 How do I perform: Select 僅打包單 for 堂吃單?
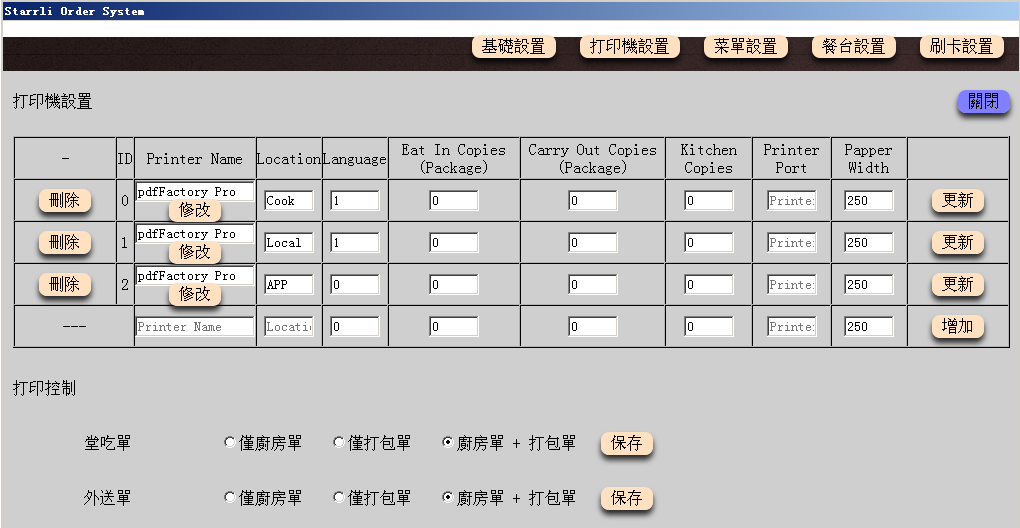[x=340, y=443]
